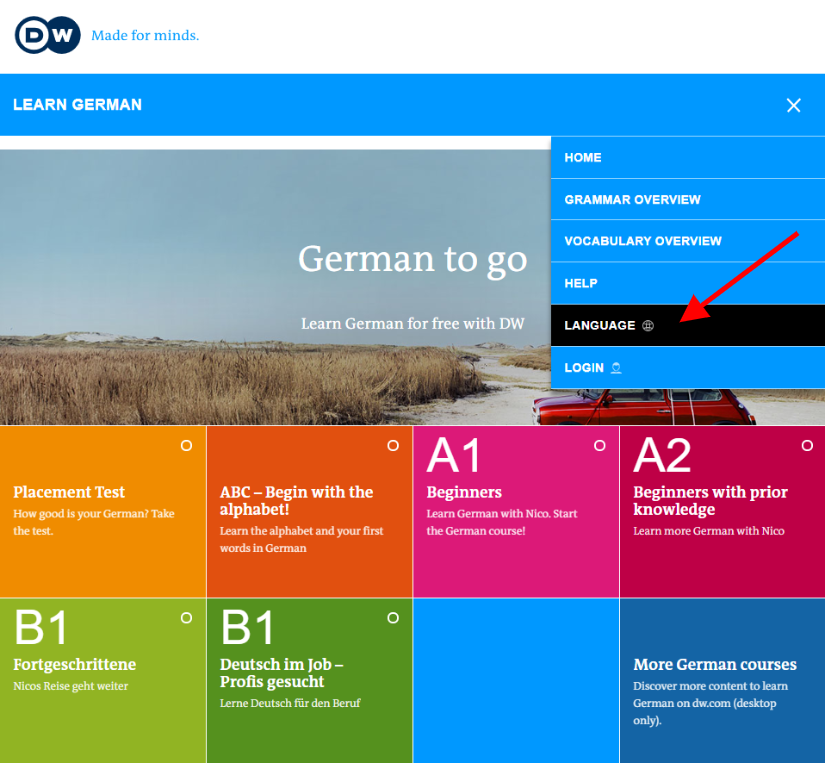Close the navigation menu with X
This screenshot has height=763, width=825.
793,105
